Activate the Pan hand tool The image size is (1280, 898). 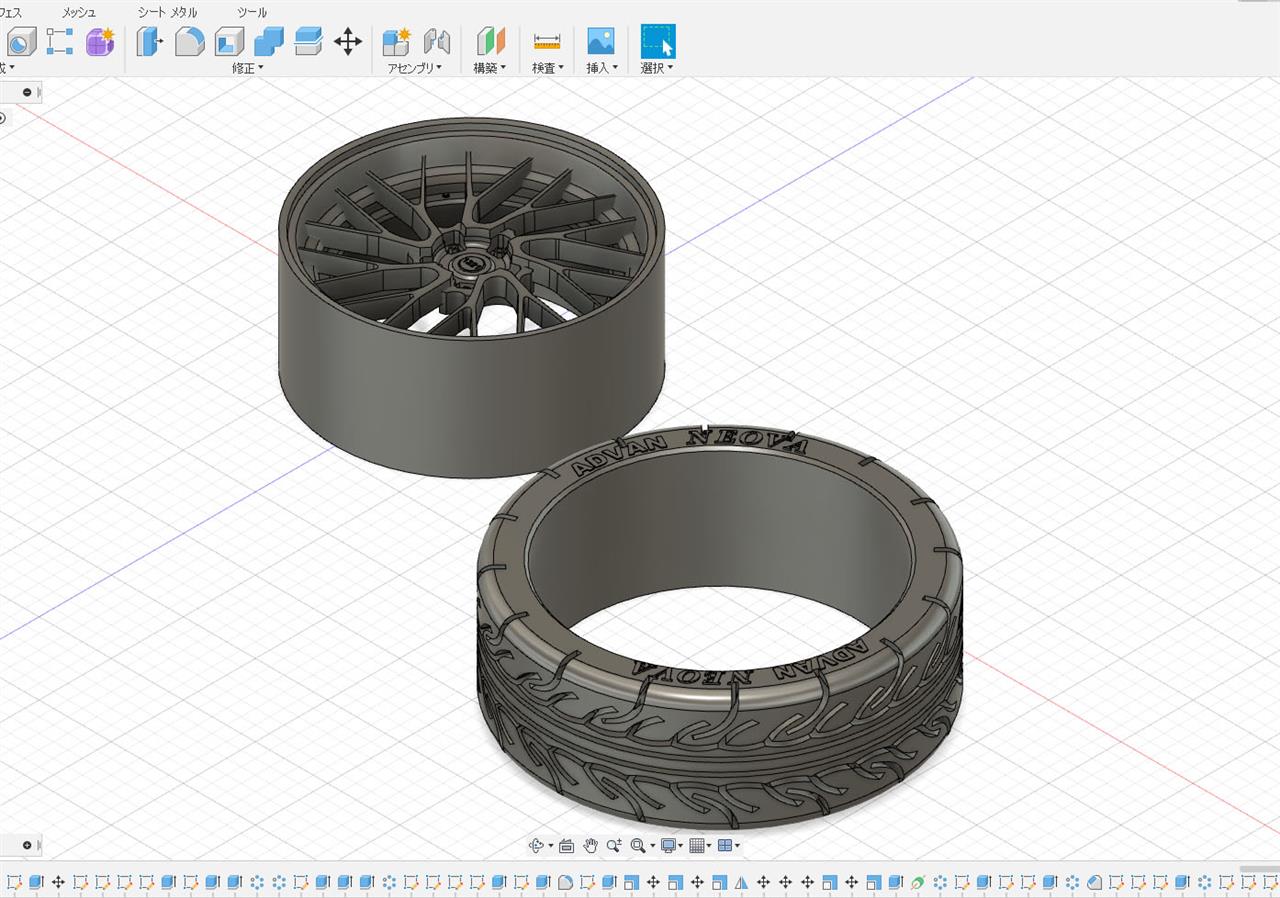[590, 845]
